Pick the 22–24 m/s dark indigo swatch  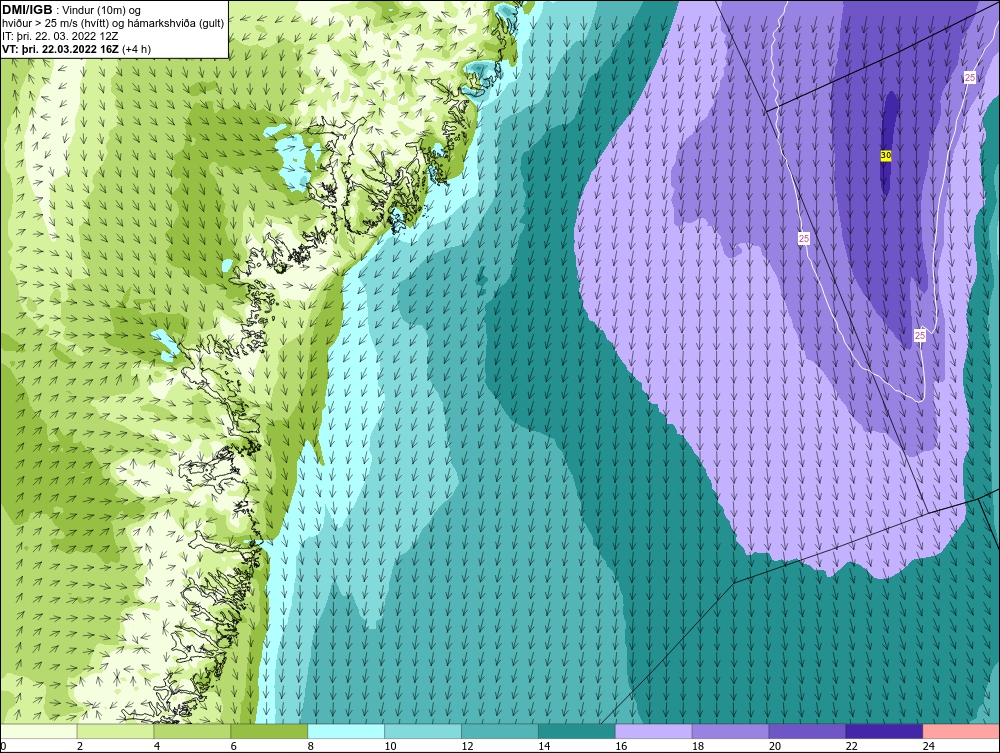pyautogui.click(x=884, y=731)
